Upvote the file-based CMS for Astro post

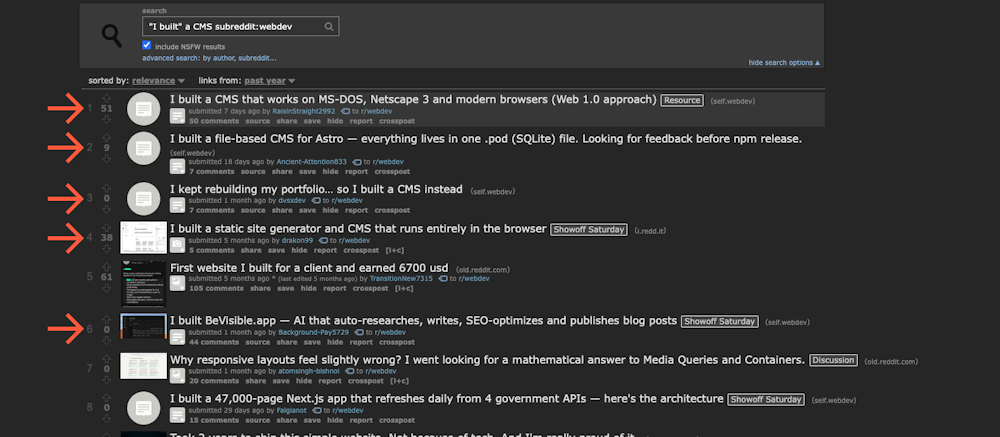tap(107, 138)
